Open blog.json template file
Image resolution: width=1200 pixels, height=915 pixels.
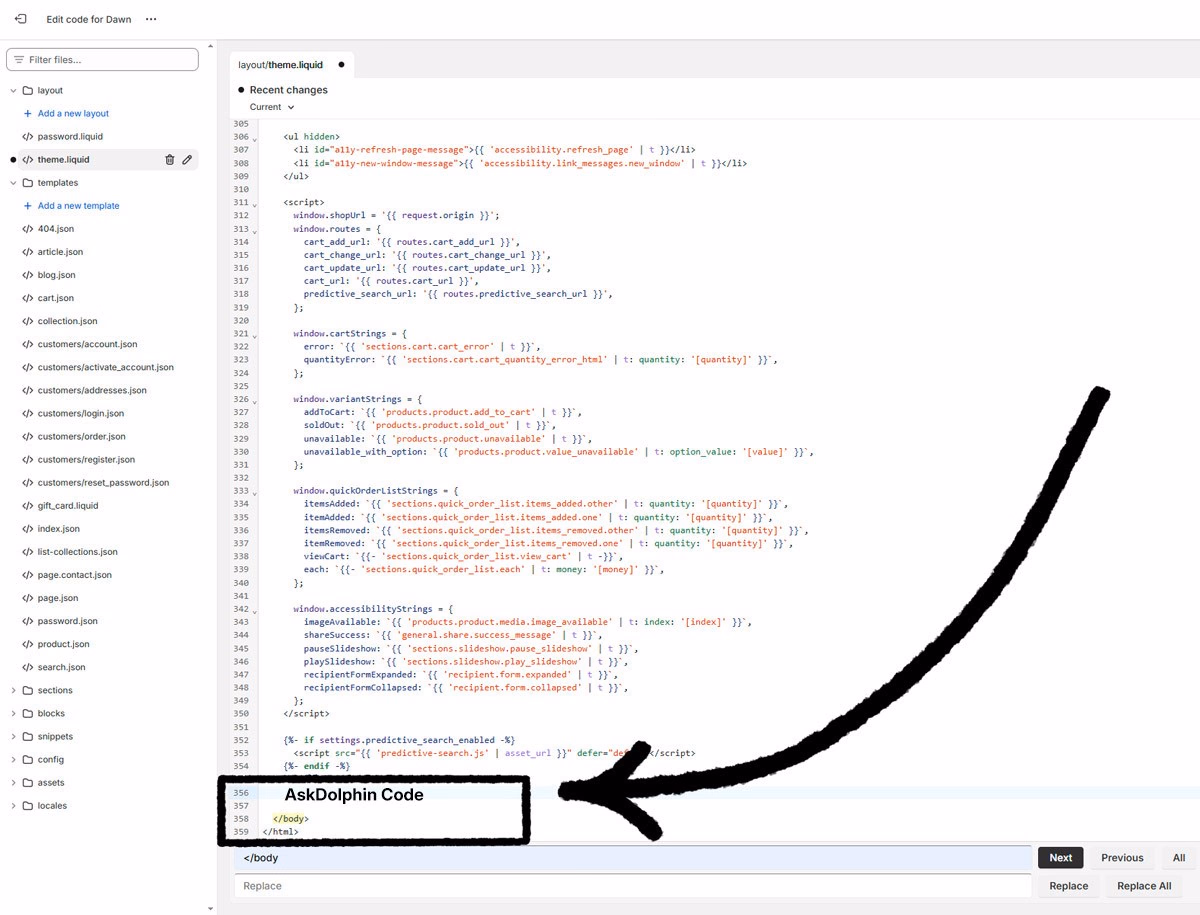(56, 274)
